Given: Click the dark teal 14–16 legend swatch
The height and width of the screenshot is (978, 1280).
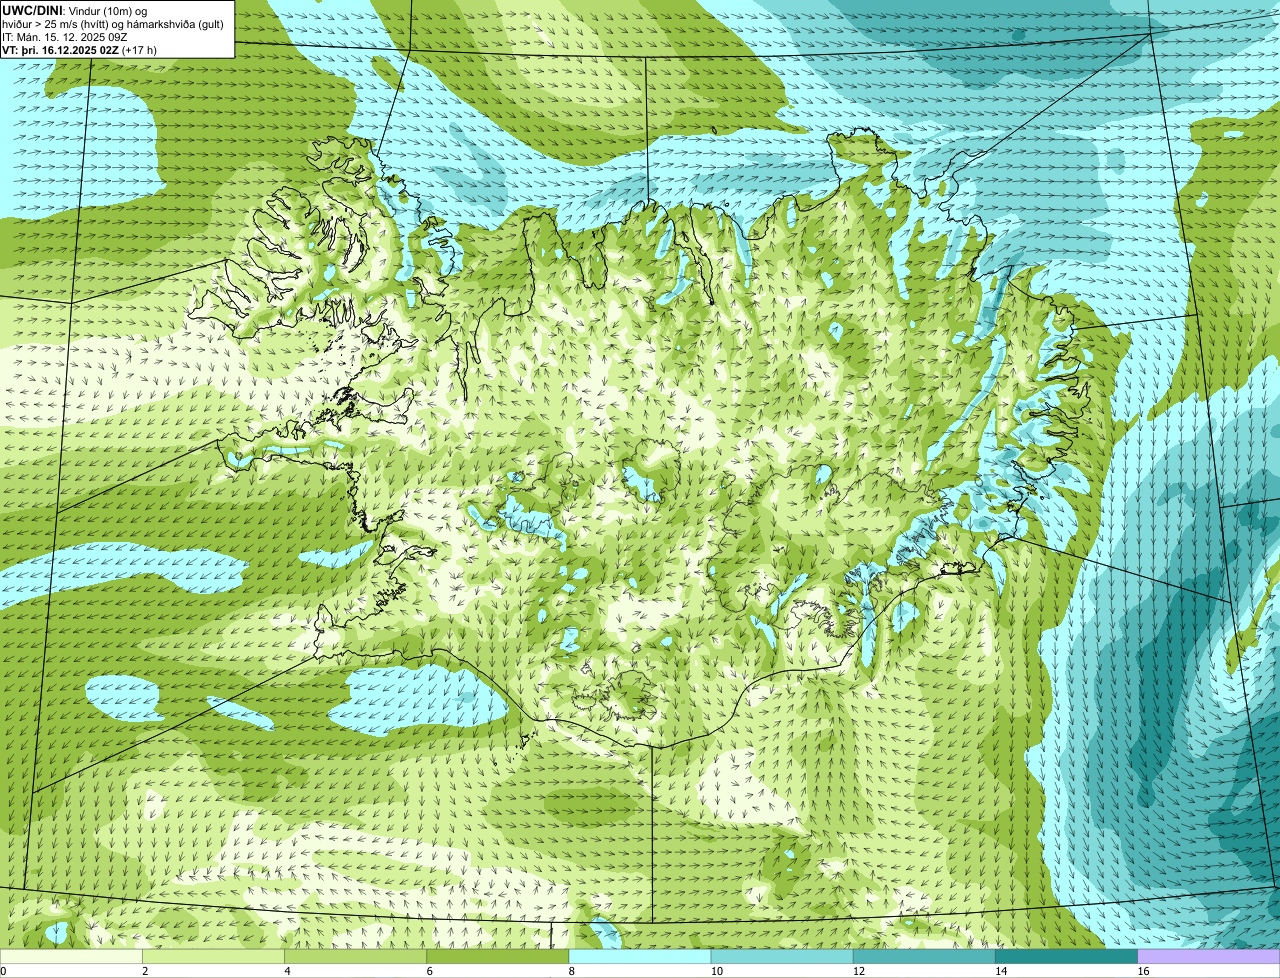Looking at the screenshot, I should 1067,956.
